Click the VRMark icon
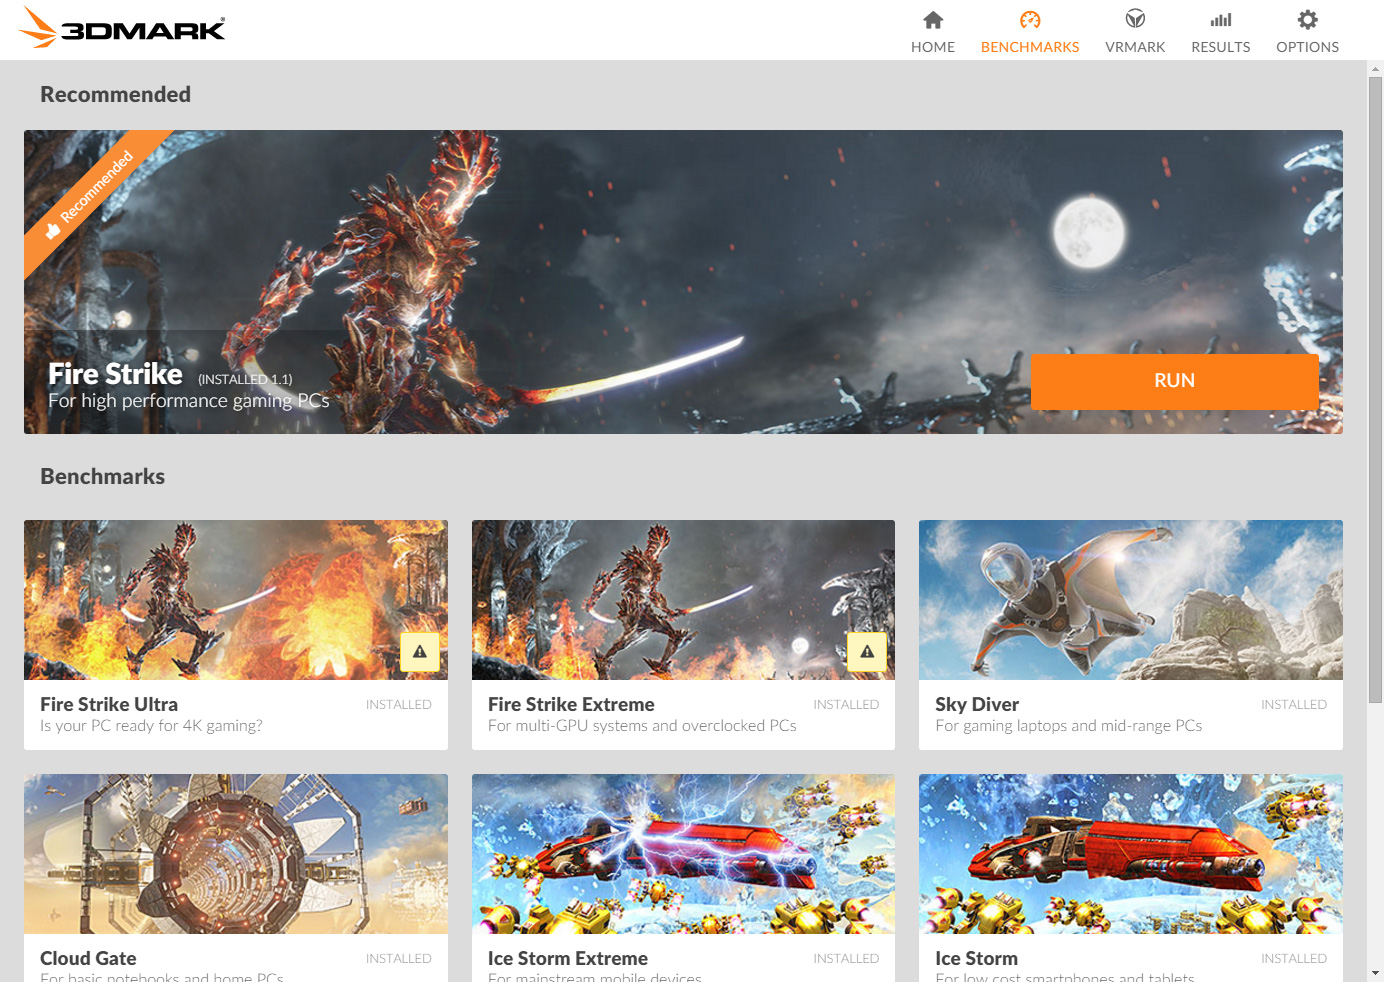Screen dimensions: 1384x982 [x=1135, y=19]
